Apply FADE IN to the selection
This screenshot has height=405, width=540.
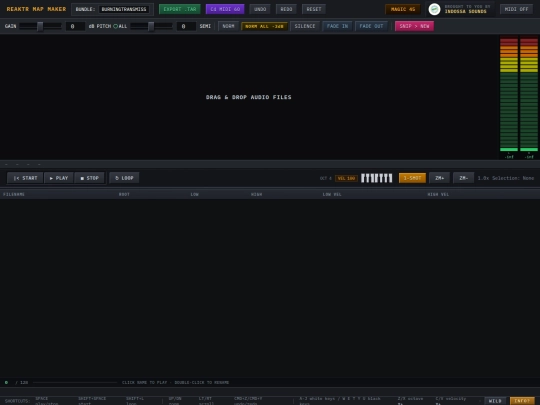pyautogui.click(x=338, y=26)
